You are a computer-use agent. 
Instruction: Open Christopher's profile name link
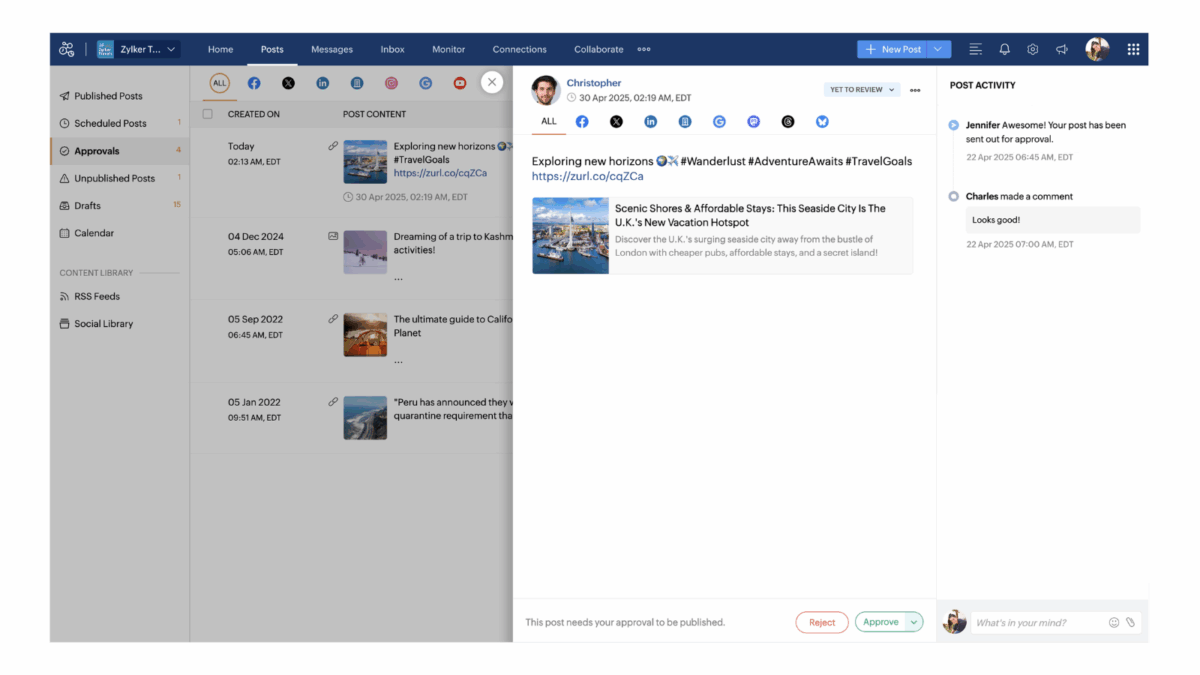coord(594,83)
